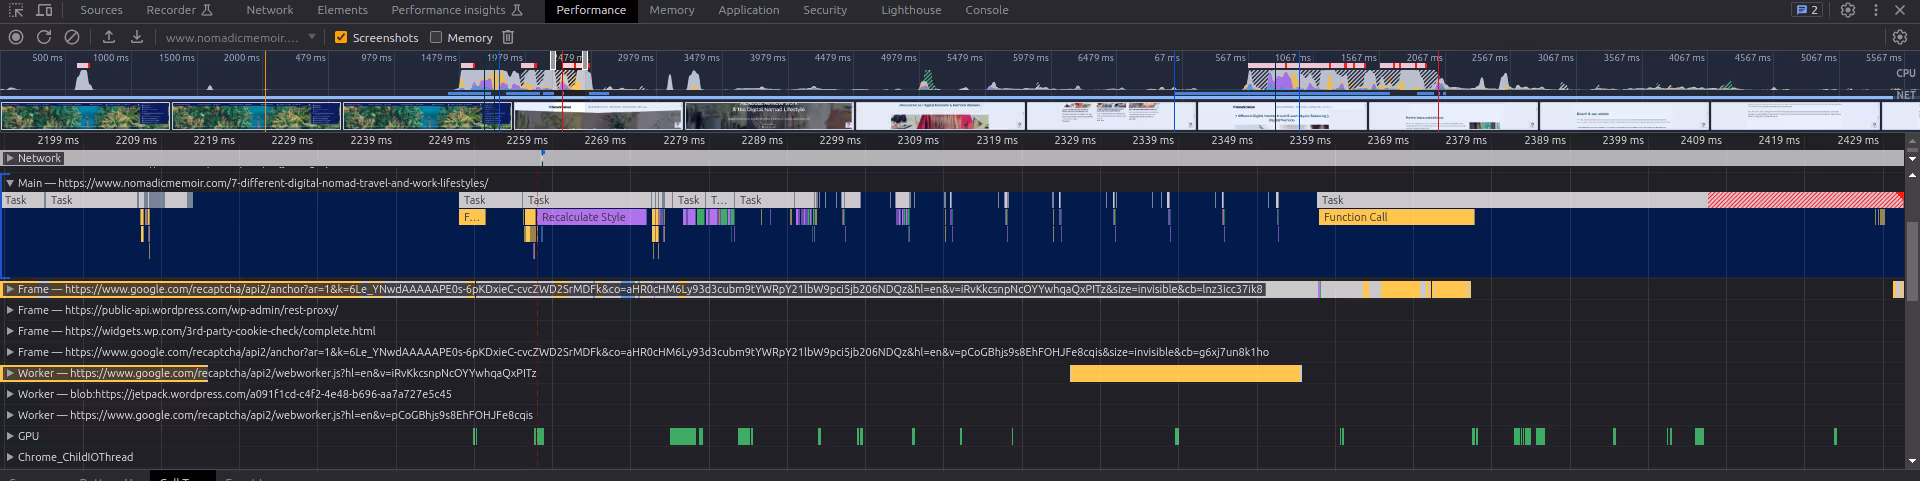
Task: Click the NET label in the overview
Action: (x=1906, y=95)
